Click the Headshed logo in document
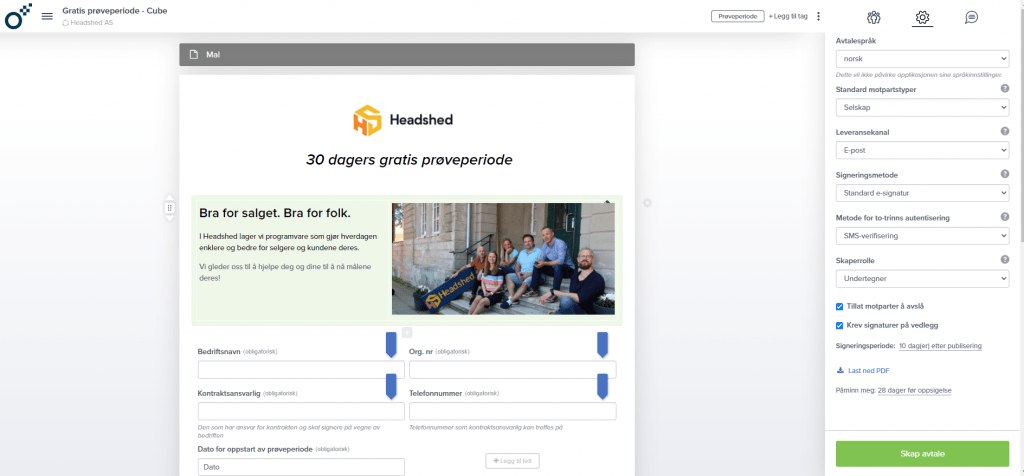1024x476 pixels. click(403, 120)
